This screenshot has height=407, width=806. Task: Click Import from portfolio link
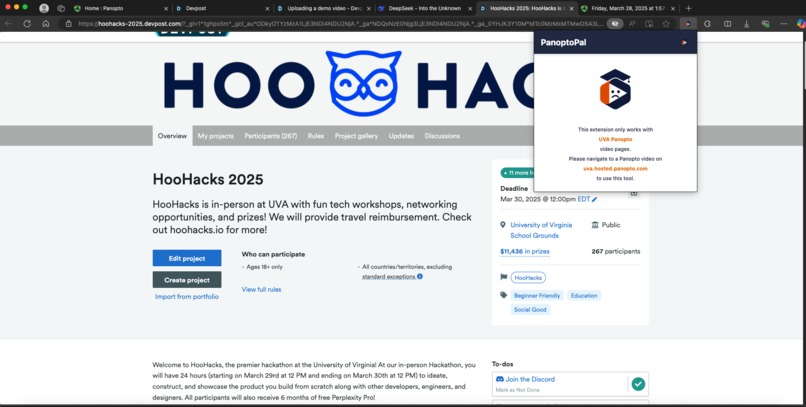187,297
